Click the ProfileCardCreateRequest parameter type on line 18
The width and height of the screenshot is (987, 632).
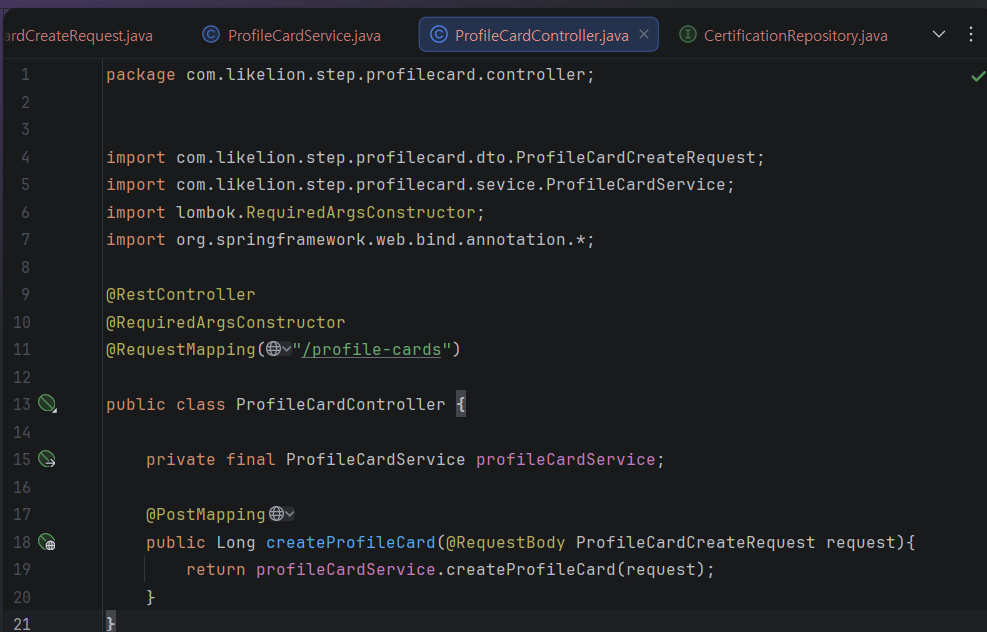click(696, 543)
